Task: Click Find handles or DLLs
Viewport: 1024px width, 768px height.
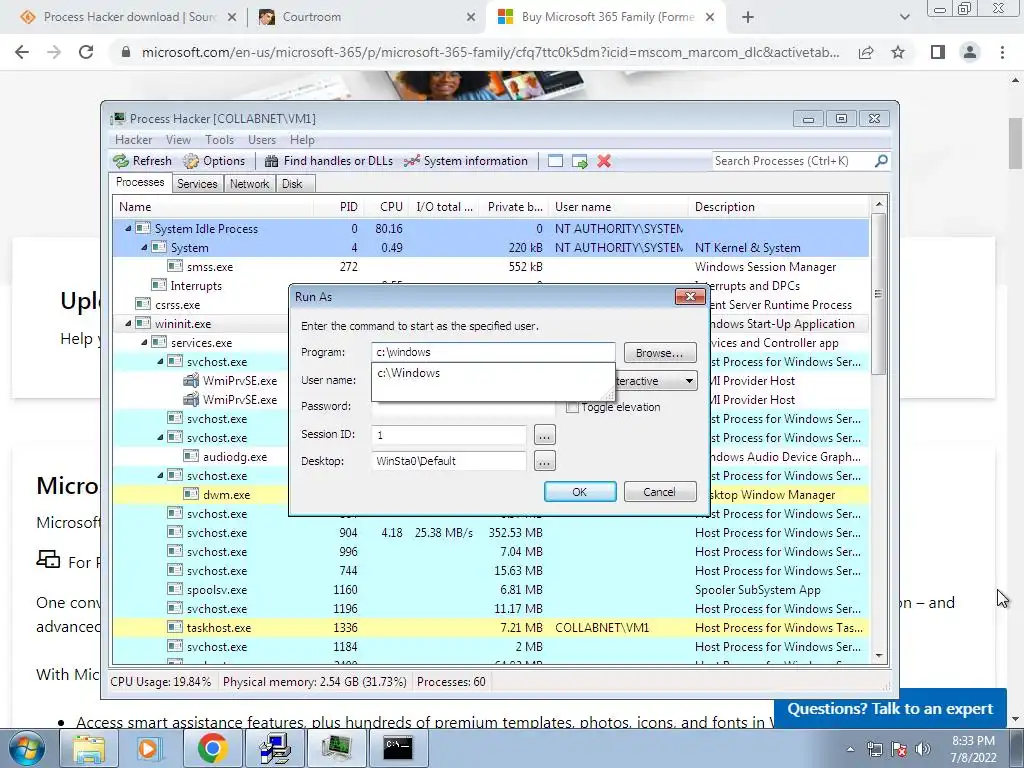Action: [328, 161]
